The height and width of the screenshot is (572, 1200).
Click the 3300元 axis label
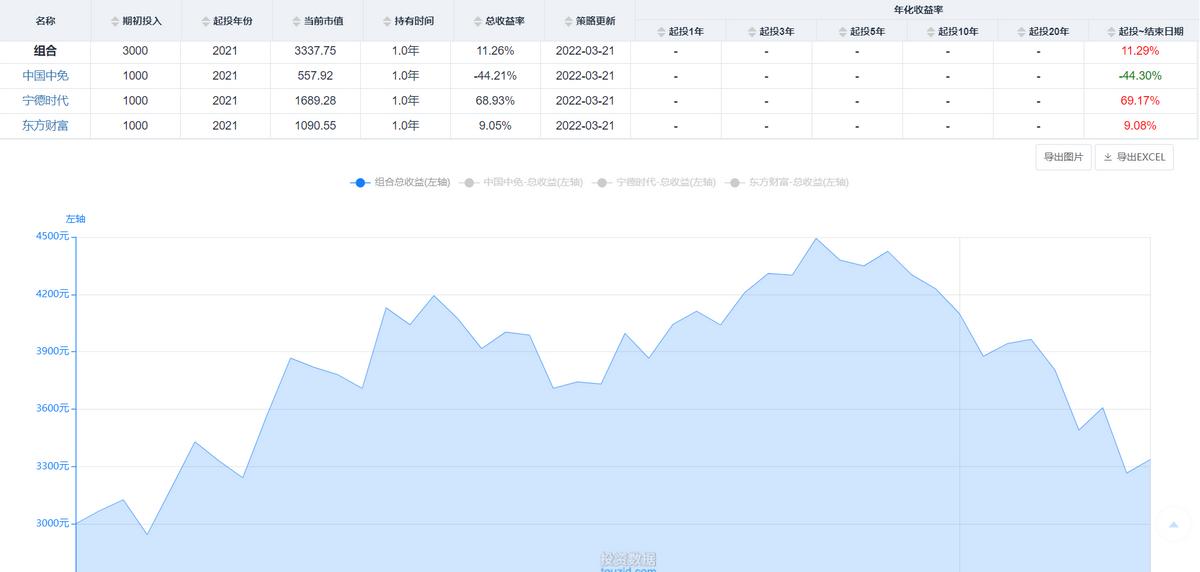click(50, 466)
